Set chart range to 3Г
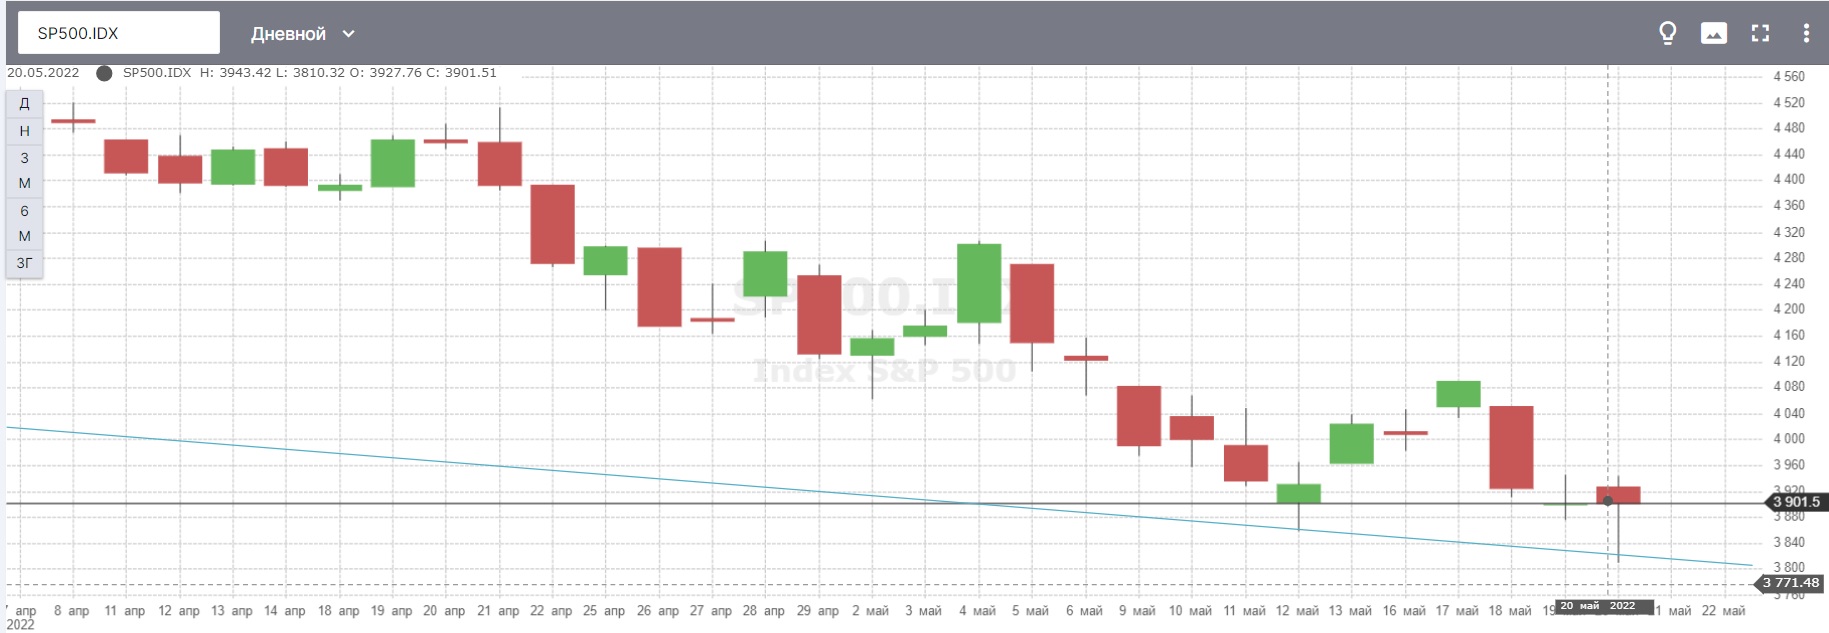1829x633 pixels. (24, 263)
